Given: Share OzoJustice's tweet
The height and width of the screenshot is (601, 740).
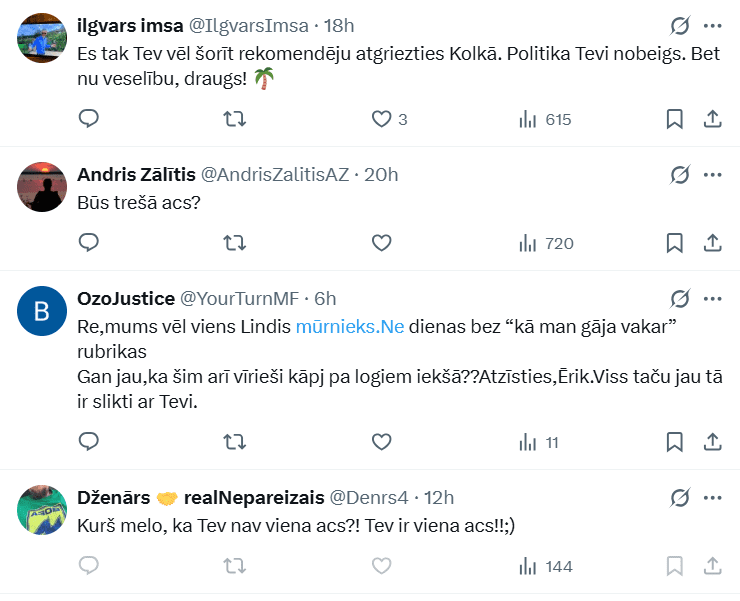Looking at the screenshot, I should click(713, 441).
